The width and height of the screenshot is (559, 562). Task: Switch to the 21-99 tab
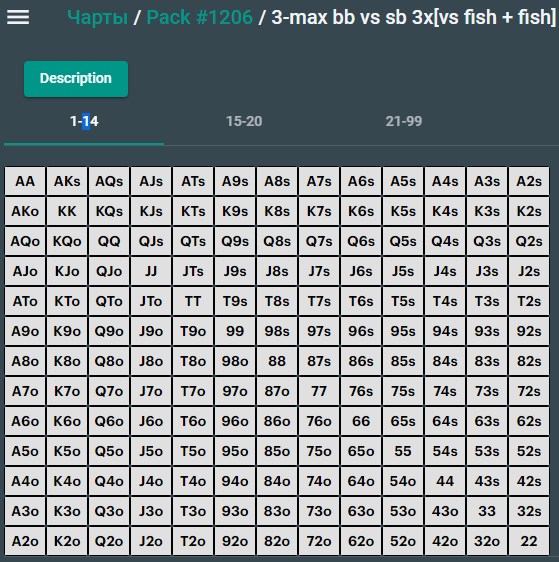[x=404, y=122]
